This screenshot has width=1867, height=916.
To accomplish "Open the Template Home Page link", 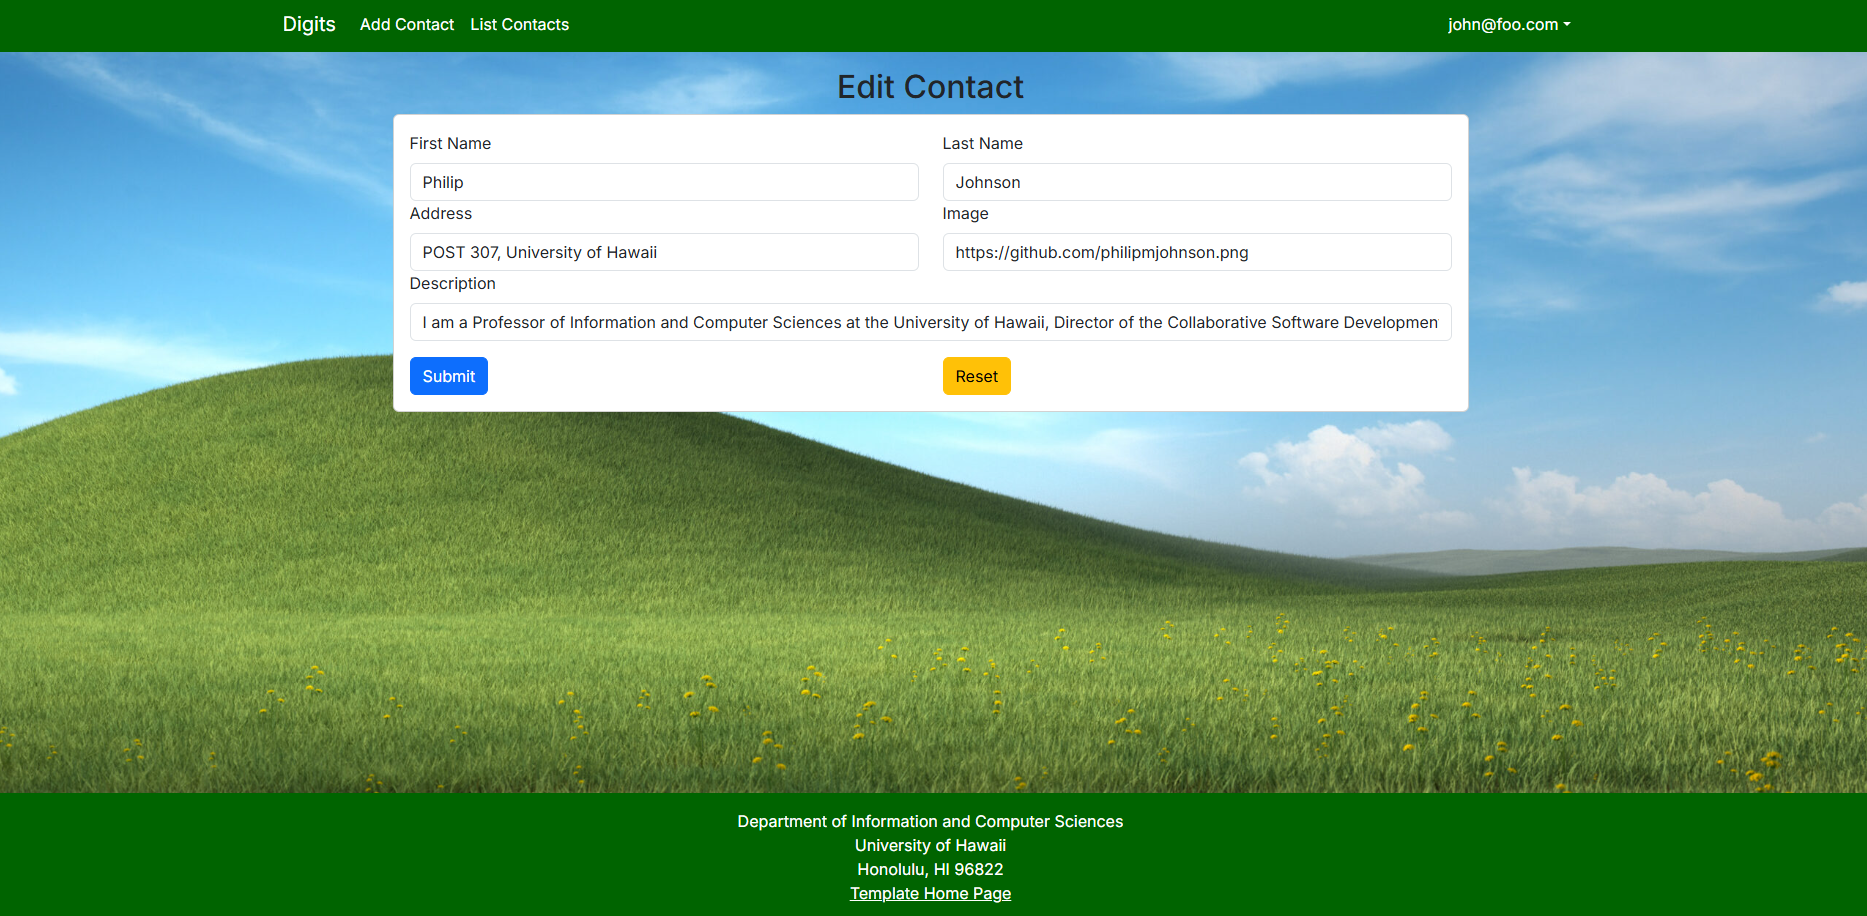I will 930,893.
